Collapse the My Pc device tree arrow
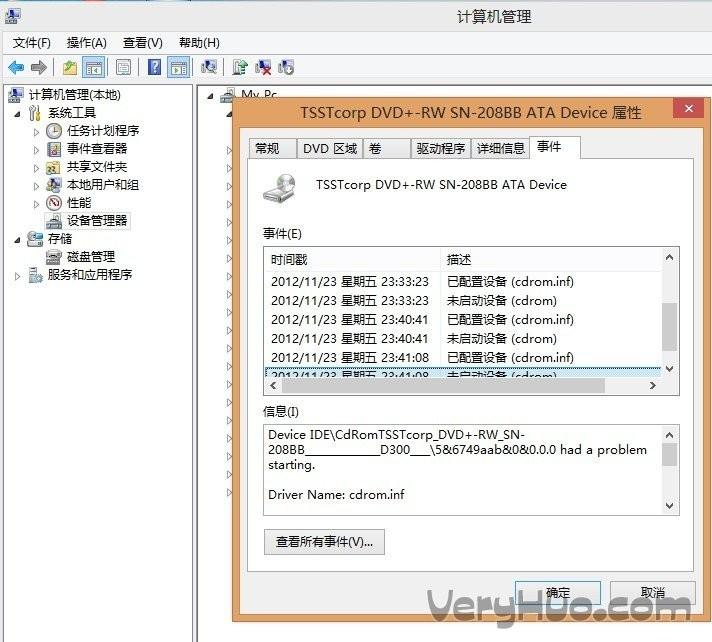712x642 pixels. coord(210,96)
